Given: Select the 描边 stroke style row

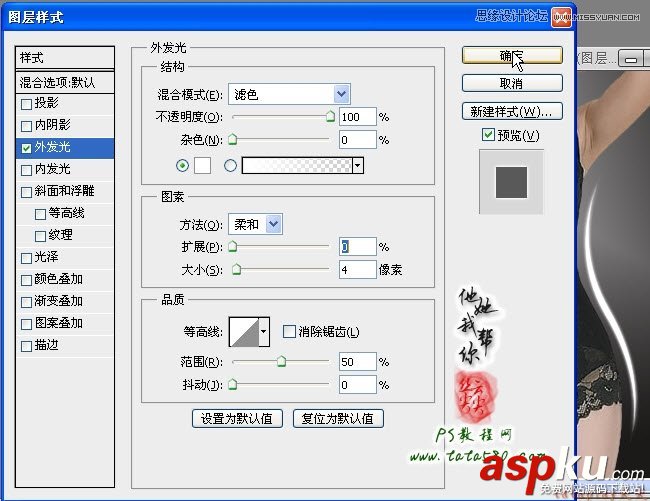Looking at the screenshot, I should coord(65,346).
